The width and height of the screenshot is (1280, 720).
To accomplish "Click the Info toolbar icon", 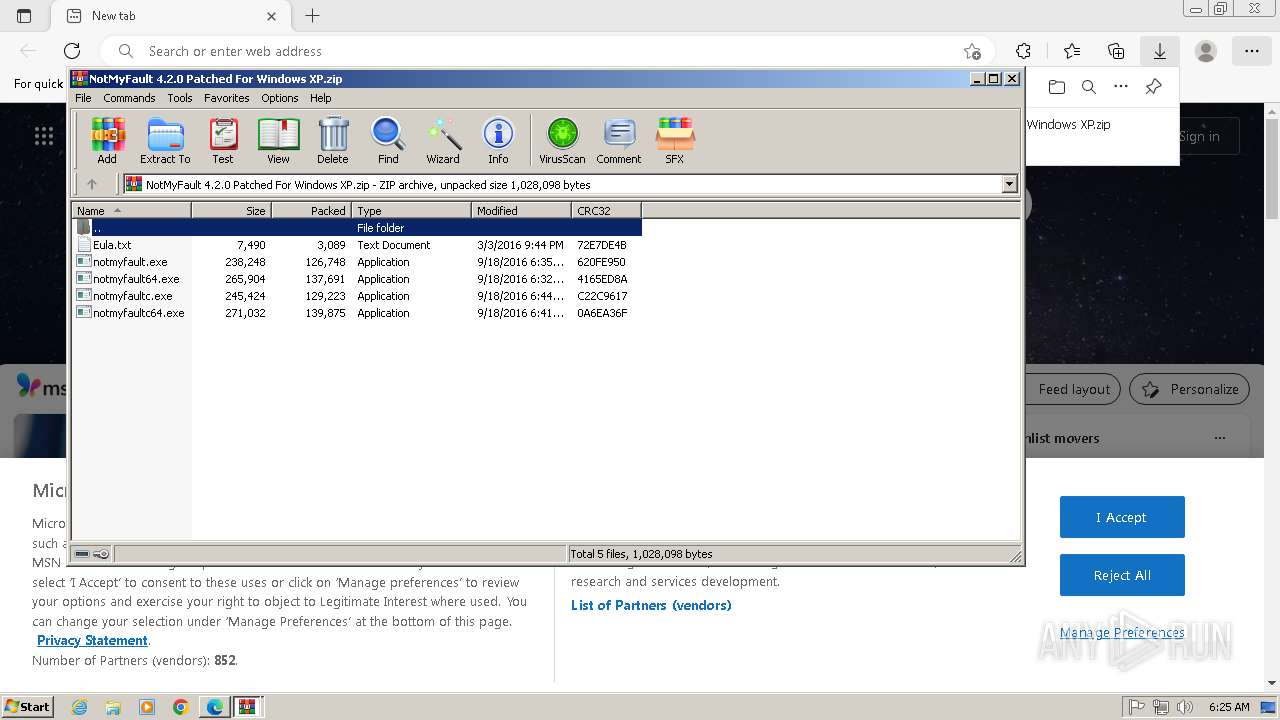I will coord(498,140).
